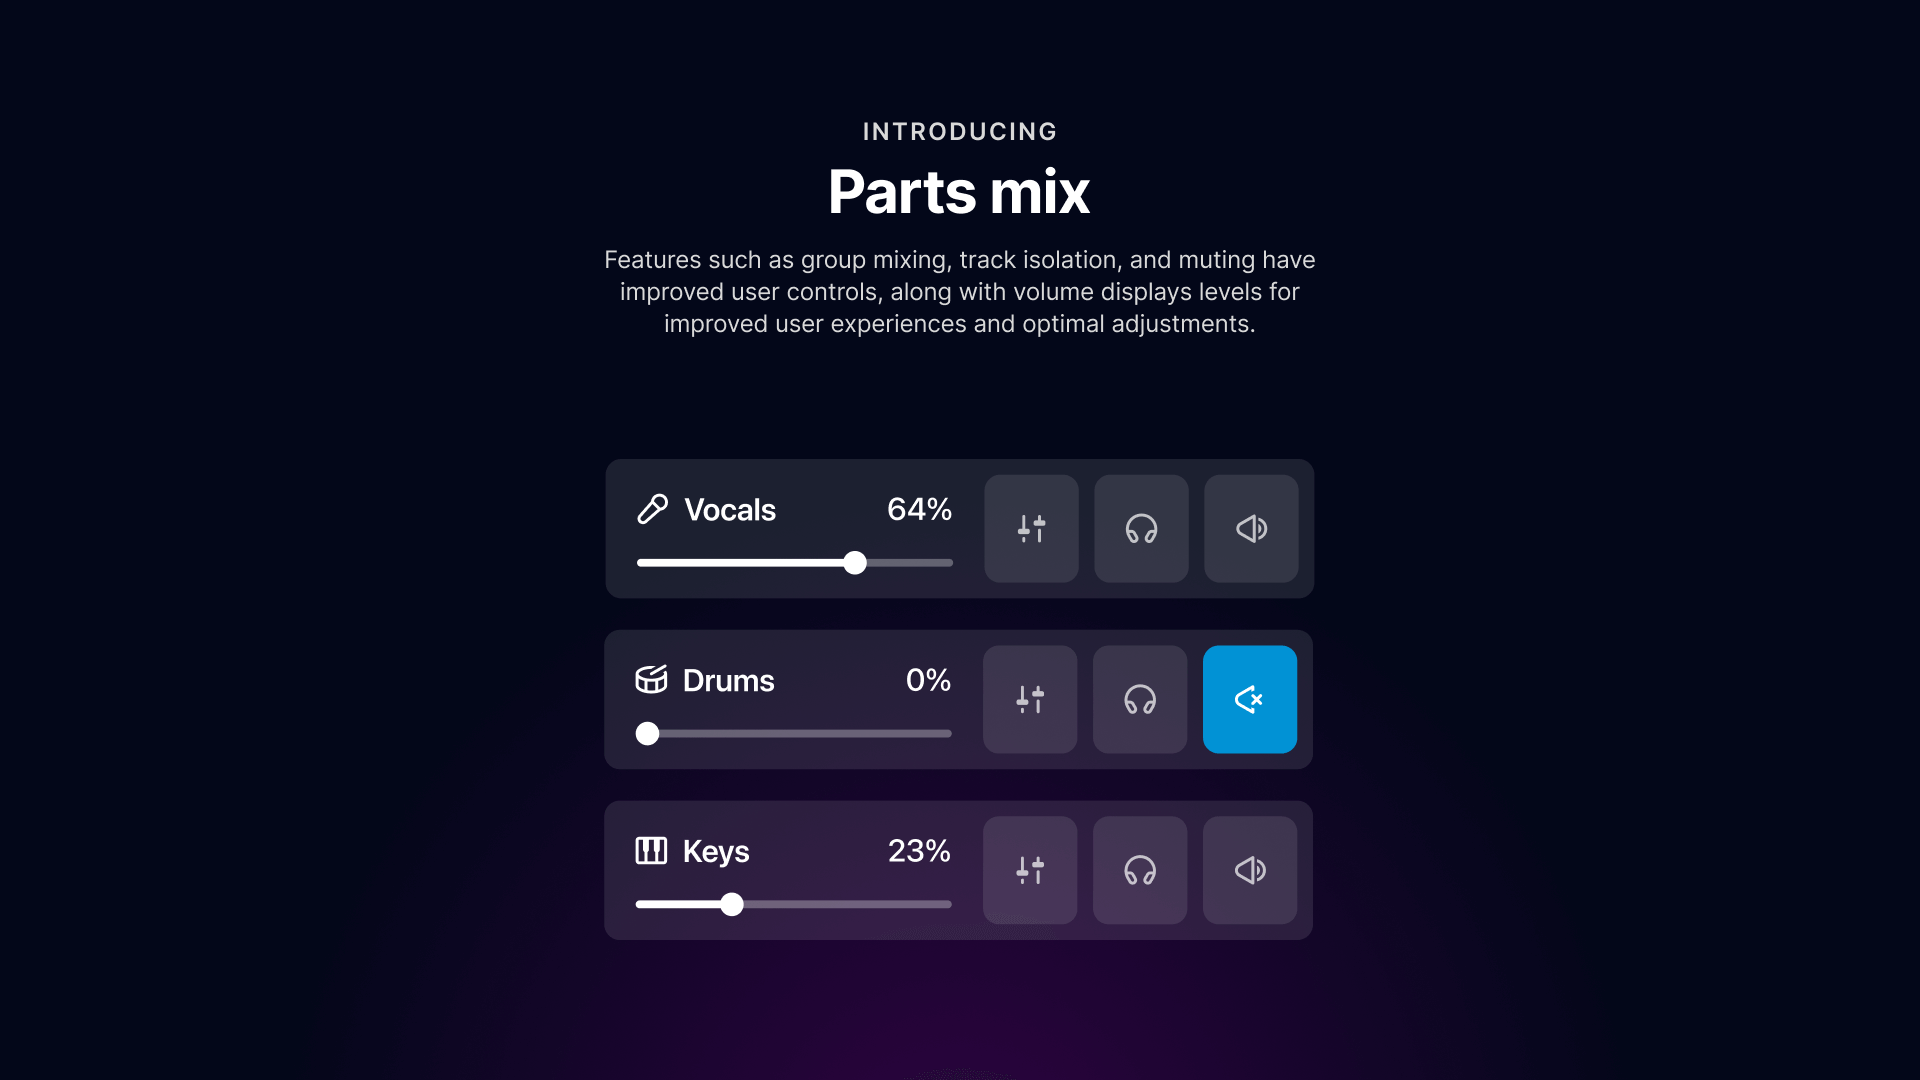Click the Drums drum icon
1920x1080 pixels.
[651, 680]
